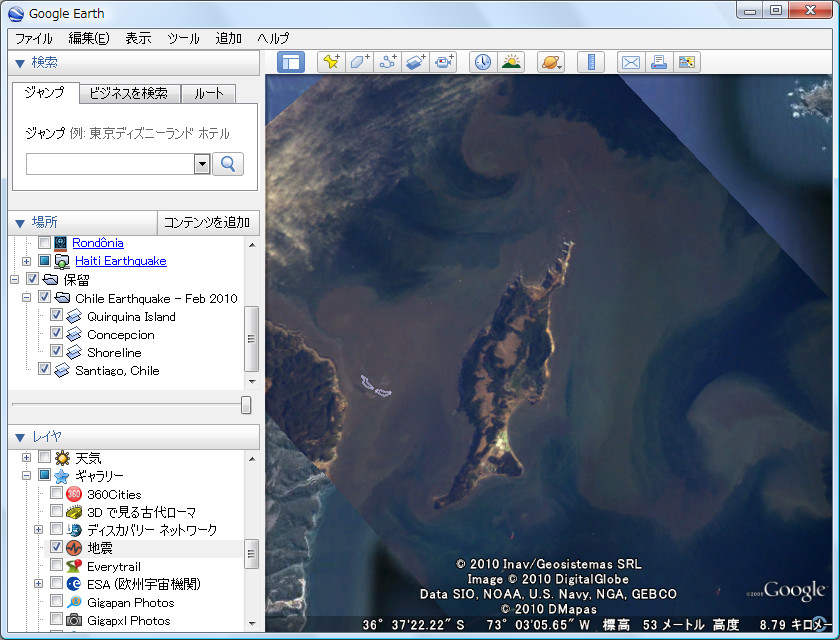Click in the ジャンプ search input field
840x640 pixels.
(x=110, y=164)
